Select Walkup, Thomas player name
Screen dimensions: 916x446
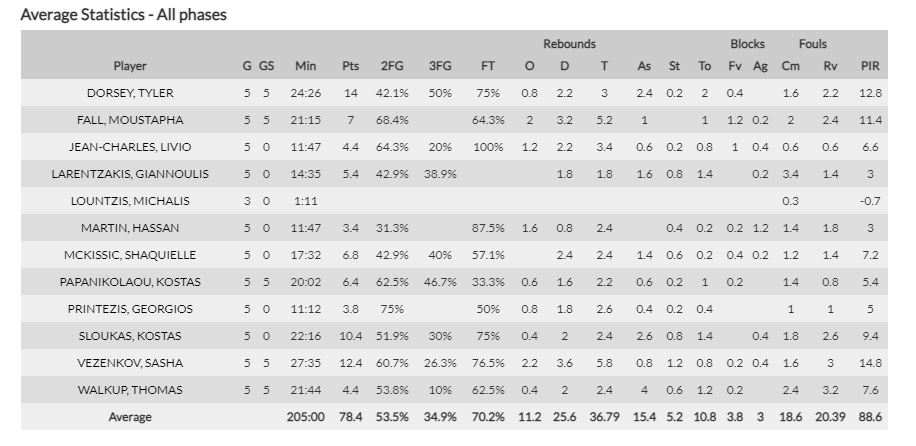[130, 390]
